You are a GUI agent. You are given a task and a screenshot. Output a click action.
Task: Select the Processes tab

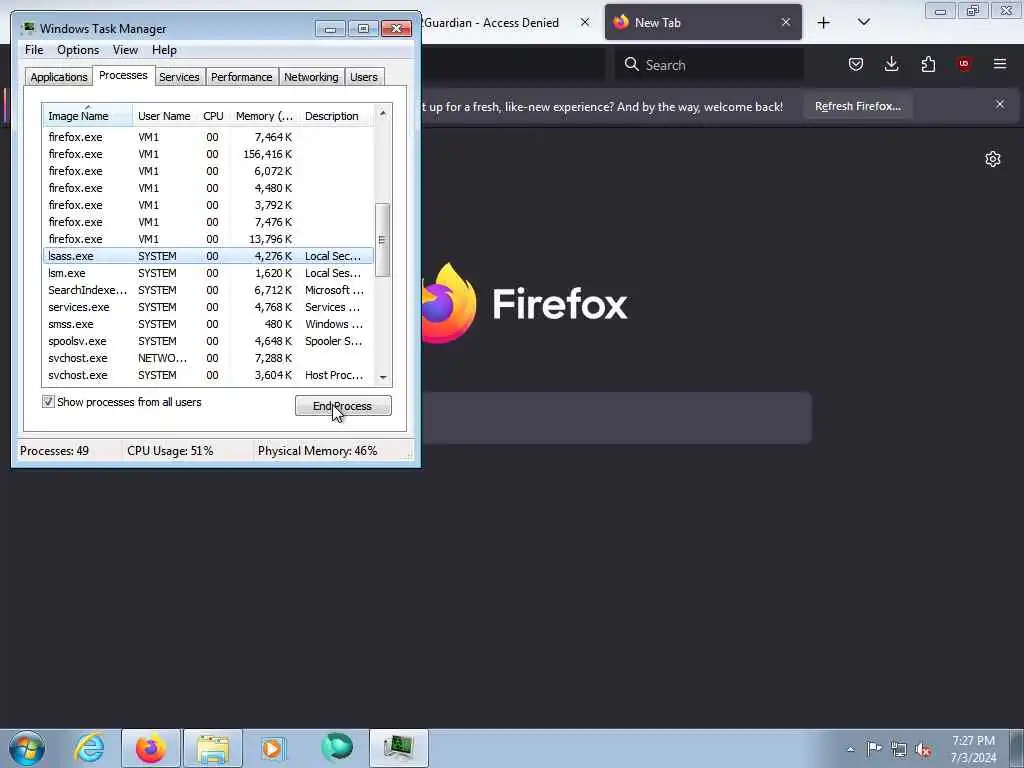point(123,75)
